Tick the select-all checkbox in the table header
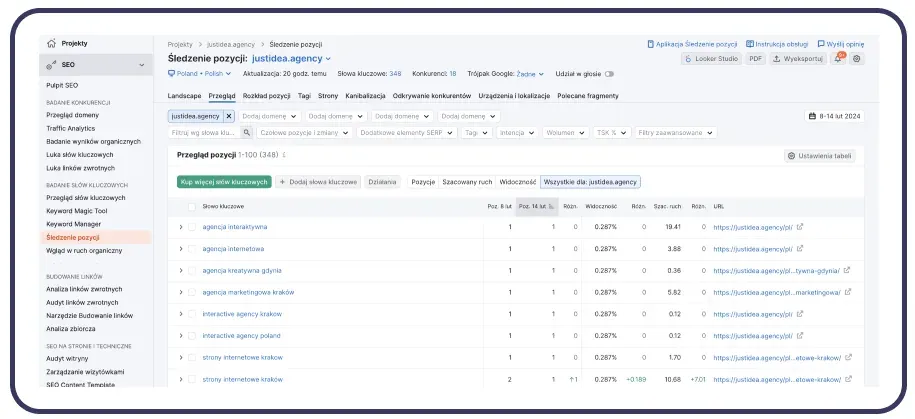Viewport: 915px width, 419px height. (191, 207)
